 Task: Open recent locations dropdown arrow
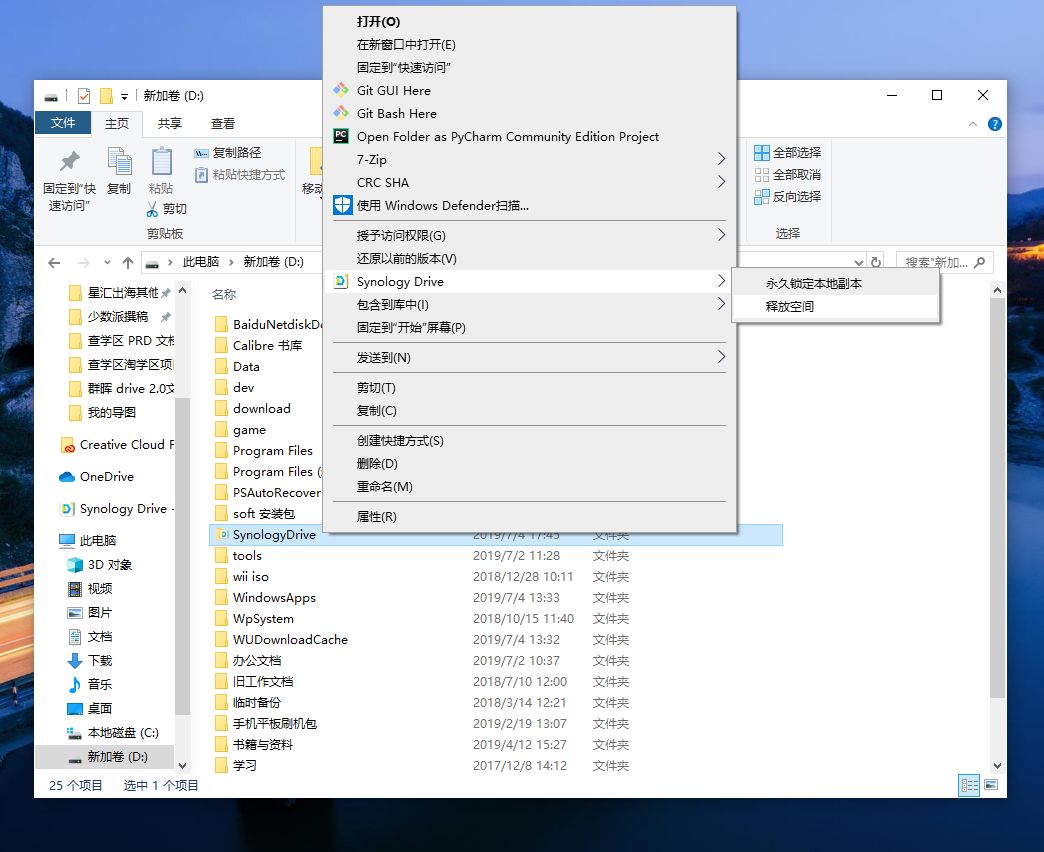pos(107,263)
